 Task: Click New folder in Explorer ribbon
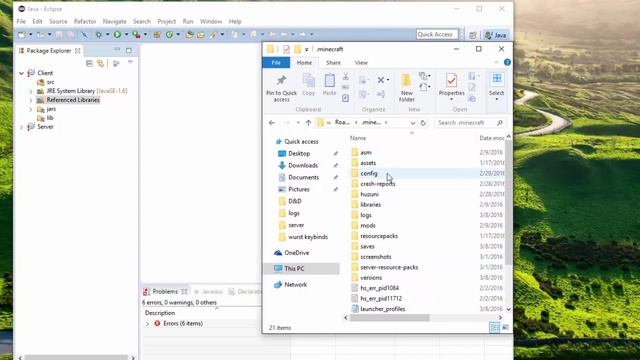[407, 88]
